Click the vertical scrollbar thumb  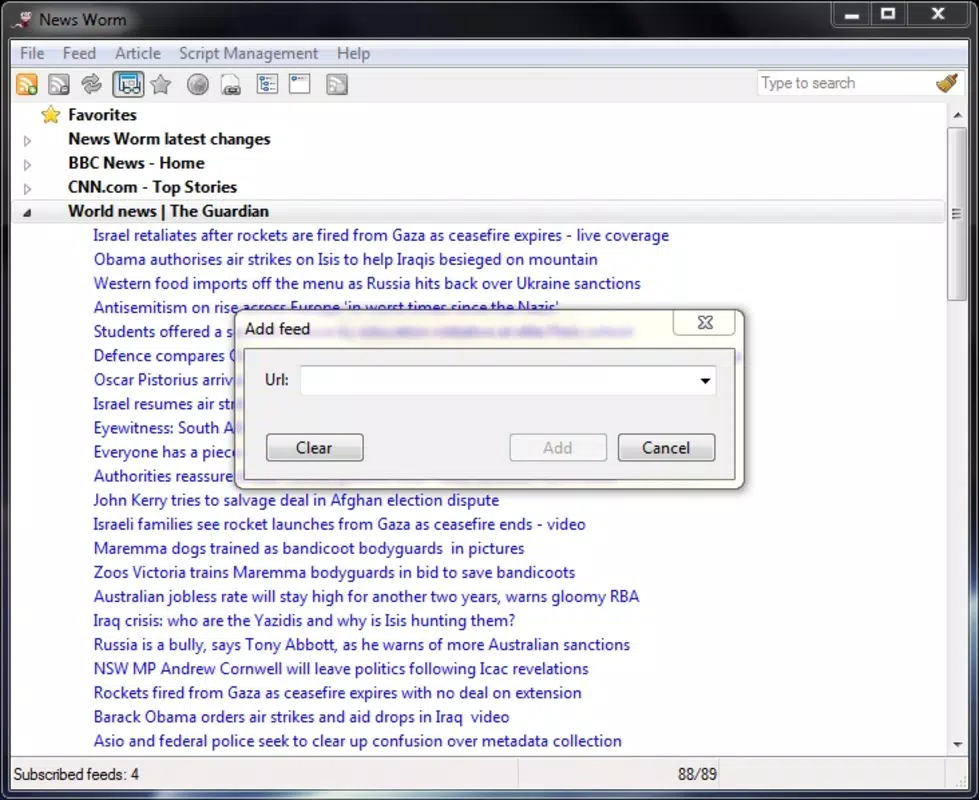pyautogui.click(x=957, y=214)
